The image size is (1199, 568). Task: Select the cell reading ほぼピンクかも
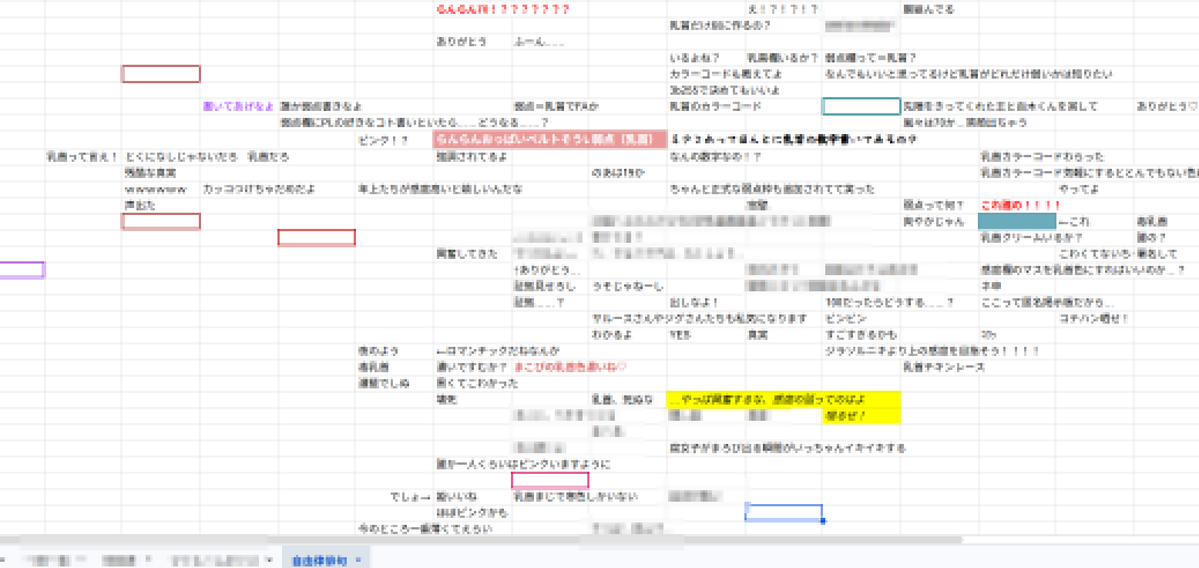[473, 513]
